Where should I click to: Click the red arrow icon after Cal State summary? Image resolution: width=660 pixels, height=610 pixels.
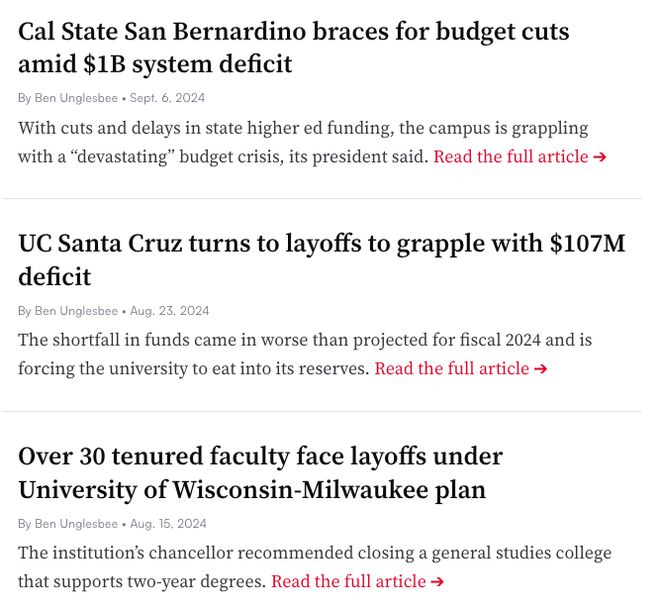(600, 157)
